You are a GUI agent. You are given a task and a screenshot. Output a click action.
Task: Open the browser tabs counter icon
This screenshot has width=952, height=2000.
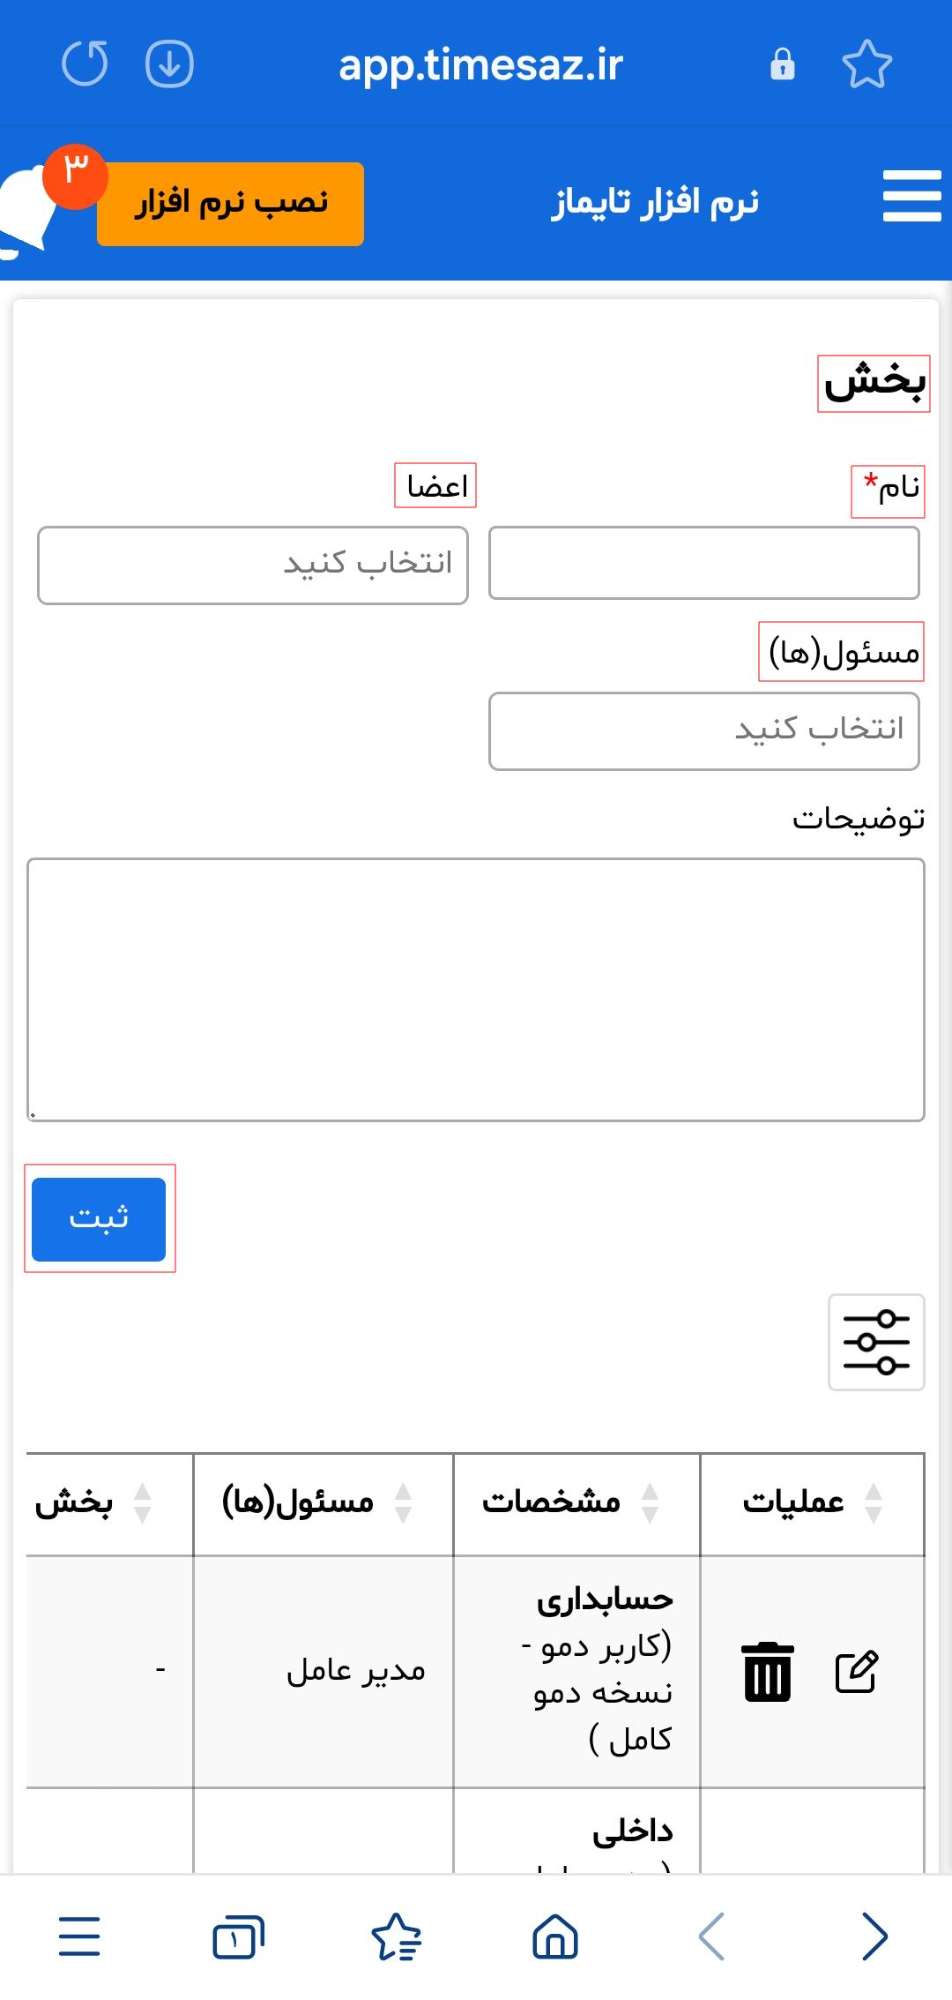click(x=238, y=1937)
